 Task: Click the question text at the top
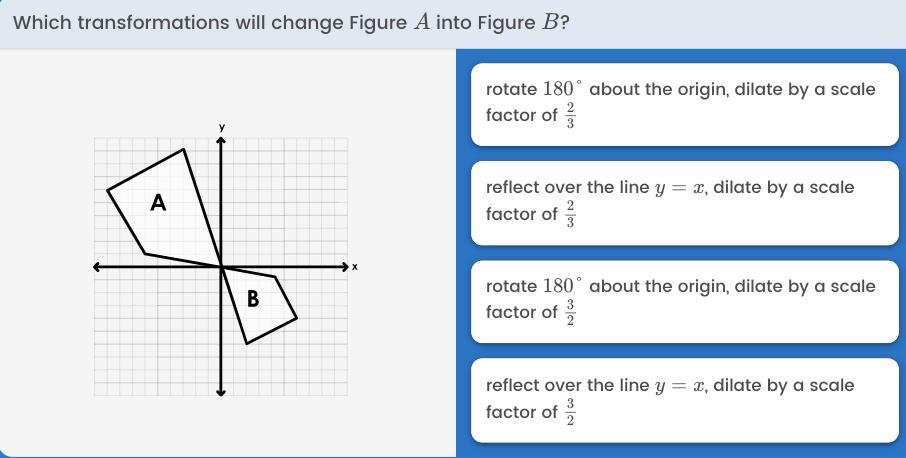[x=291, y=22]
